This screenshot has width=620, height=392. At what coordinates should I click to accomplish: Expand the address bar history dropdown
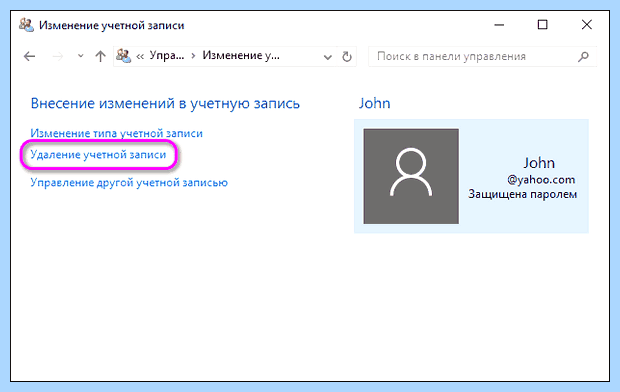click(x=327, y=57)
